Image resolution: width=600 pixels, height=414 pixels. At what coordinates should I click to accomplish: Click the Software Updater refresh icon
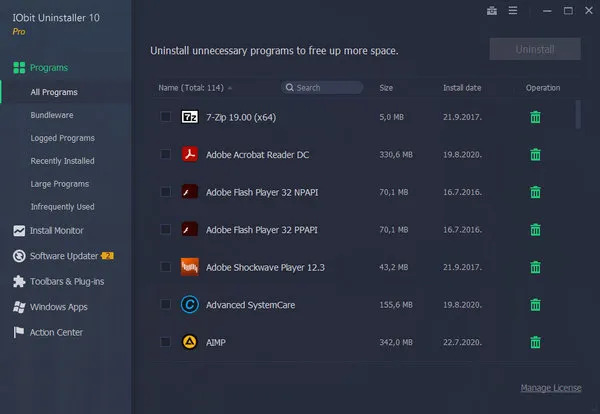(x=19, y=256)
